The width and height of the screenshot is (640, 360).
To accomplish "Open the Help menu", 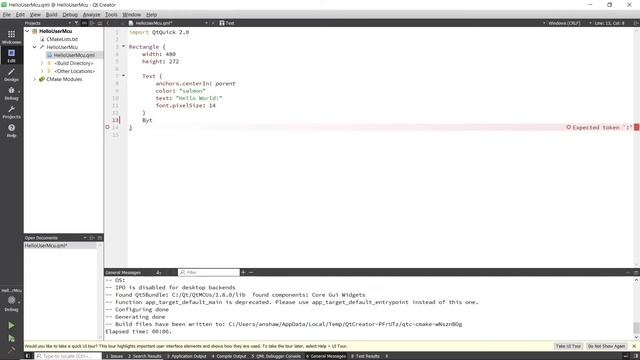I will click(x=151, y=15).
